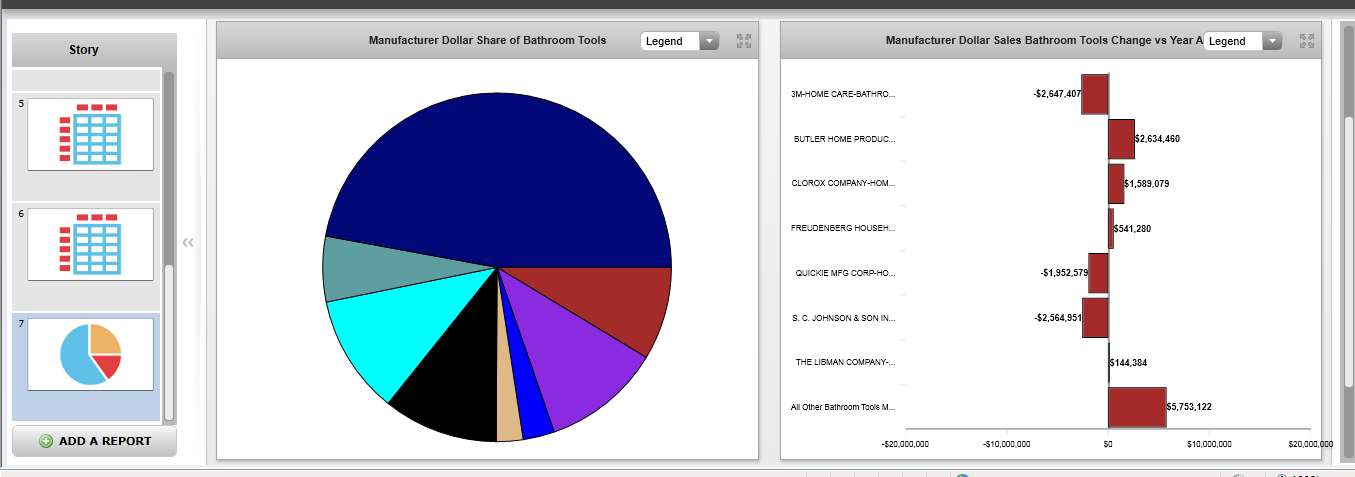This screenshot has width=1355, height=477.
Task: Collapse the Story panel with double chevron
Action: click(187, 242)
